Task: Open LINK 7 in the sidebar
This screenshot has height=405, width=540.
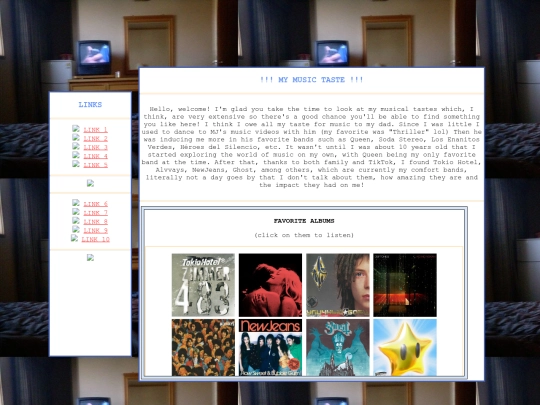Action: point(95,213)
